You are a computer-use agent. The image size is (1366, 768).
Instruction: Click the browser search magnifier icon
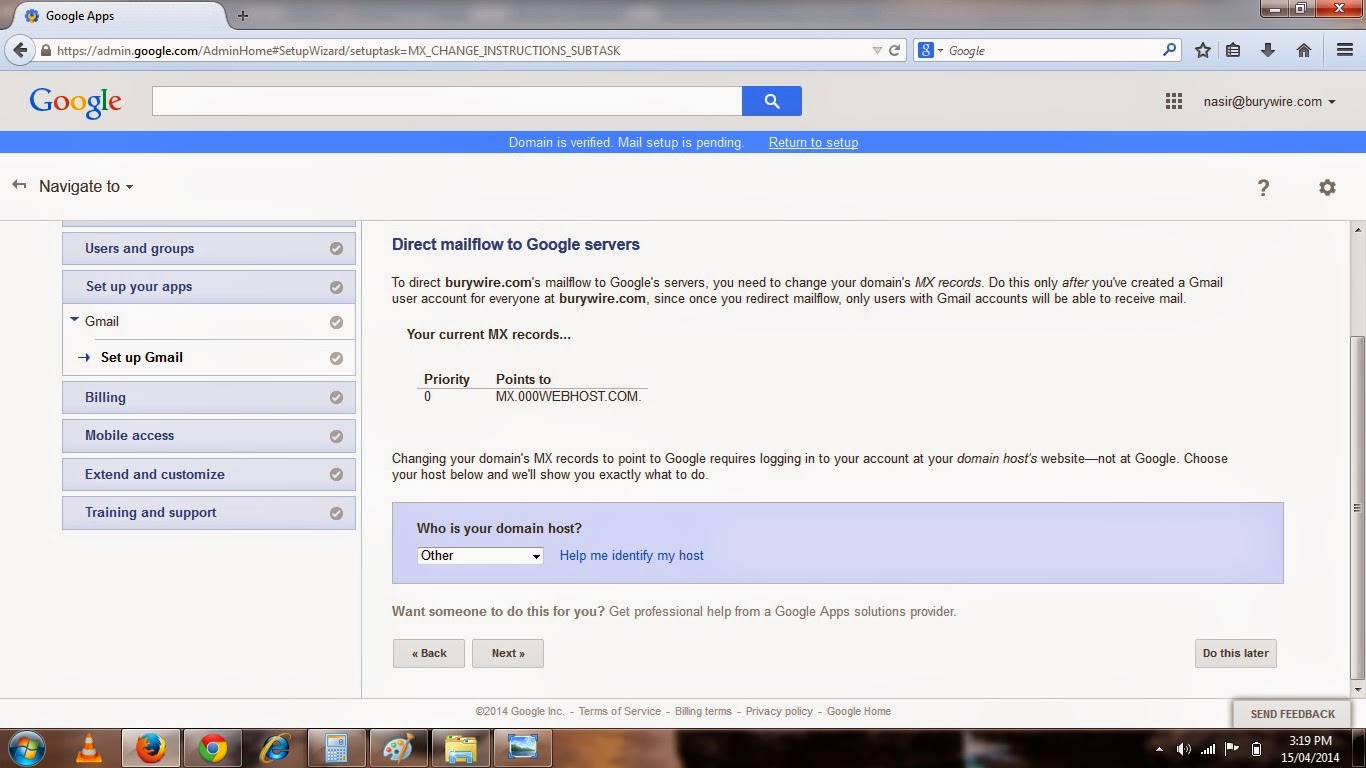(x=1169, y=50)
